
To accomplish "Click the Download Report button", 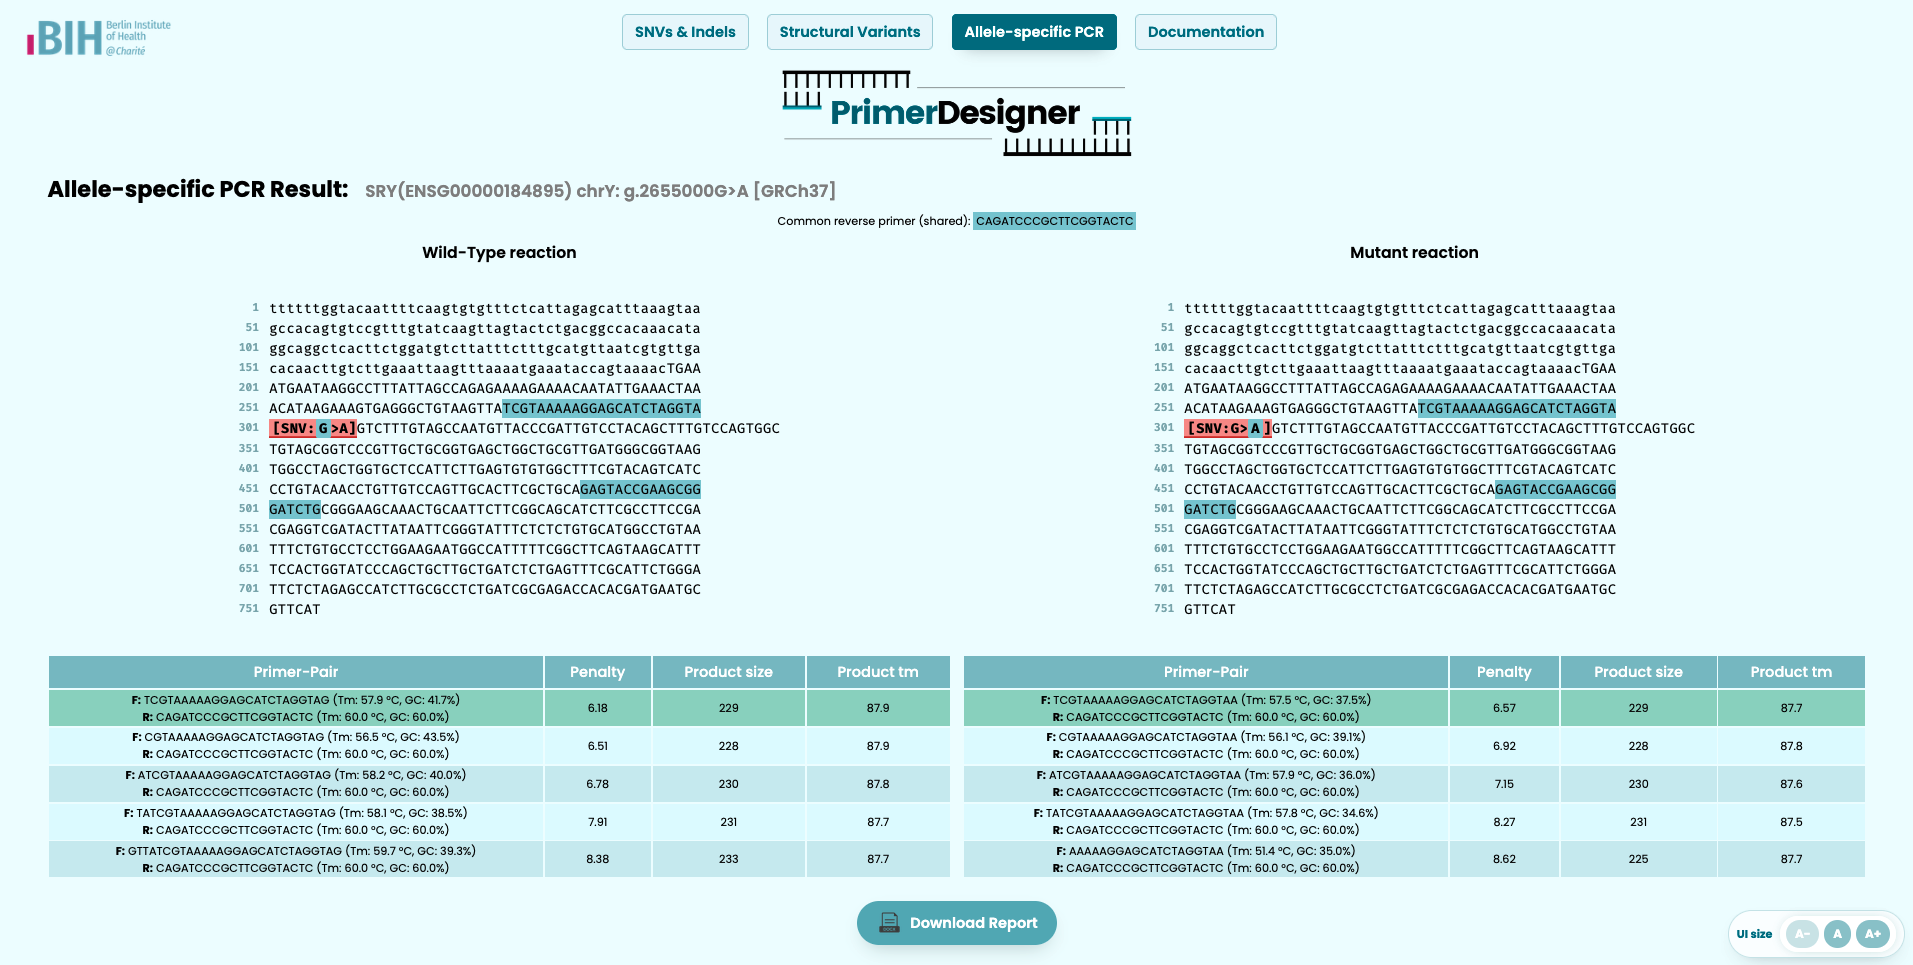I will click(957, 923).
